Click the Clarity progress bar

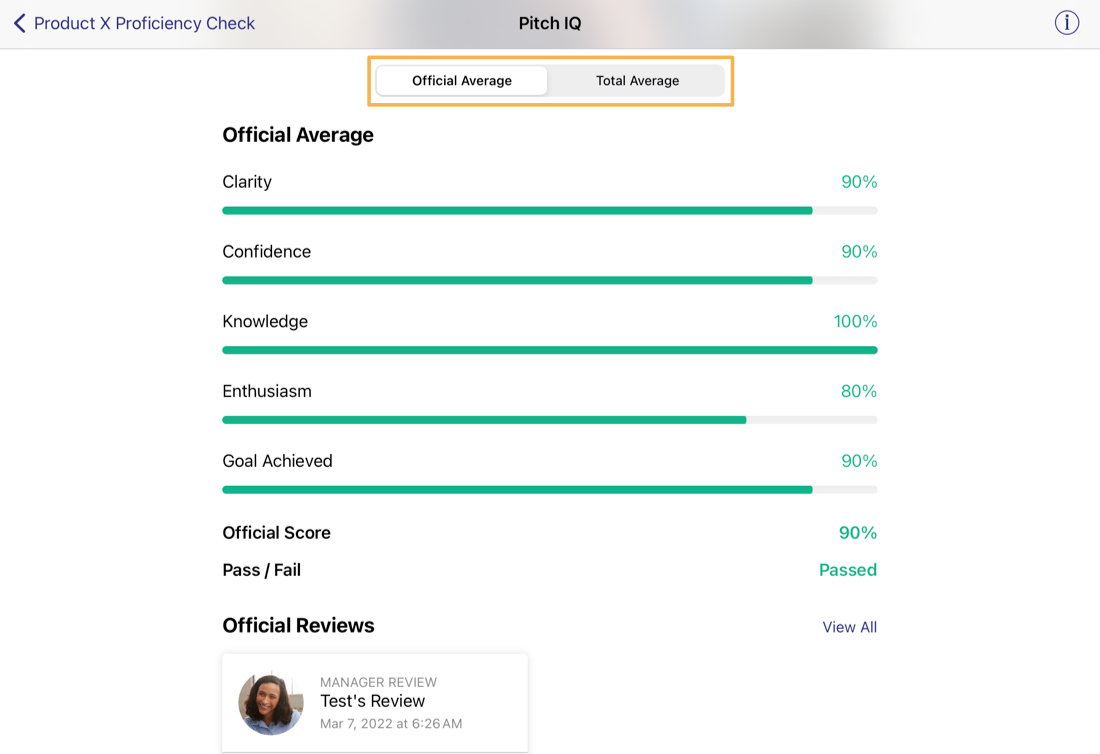tap(549, 210)
